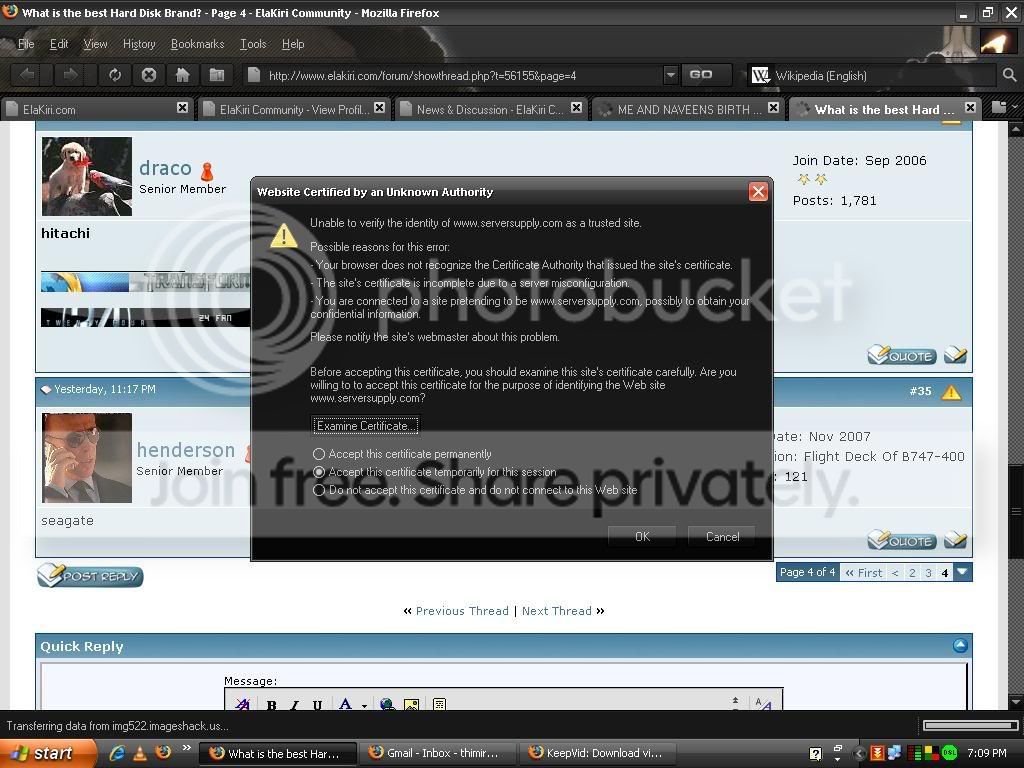Image resolution: width=1024 pixels, height=768 pixels.
Task: Click the Back navigation arrow
Action: (x=27, y=75)
